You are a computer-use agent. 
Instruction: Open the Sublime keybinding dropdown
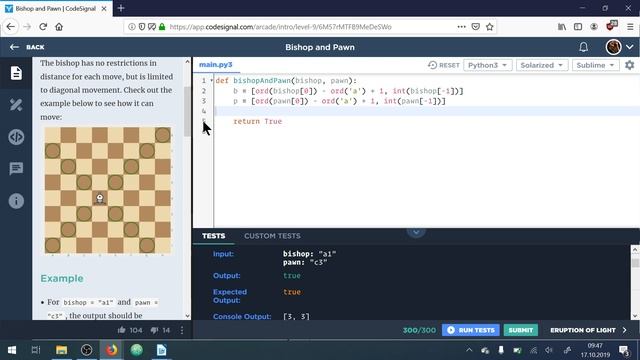596,65
